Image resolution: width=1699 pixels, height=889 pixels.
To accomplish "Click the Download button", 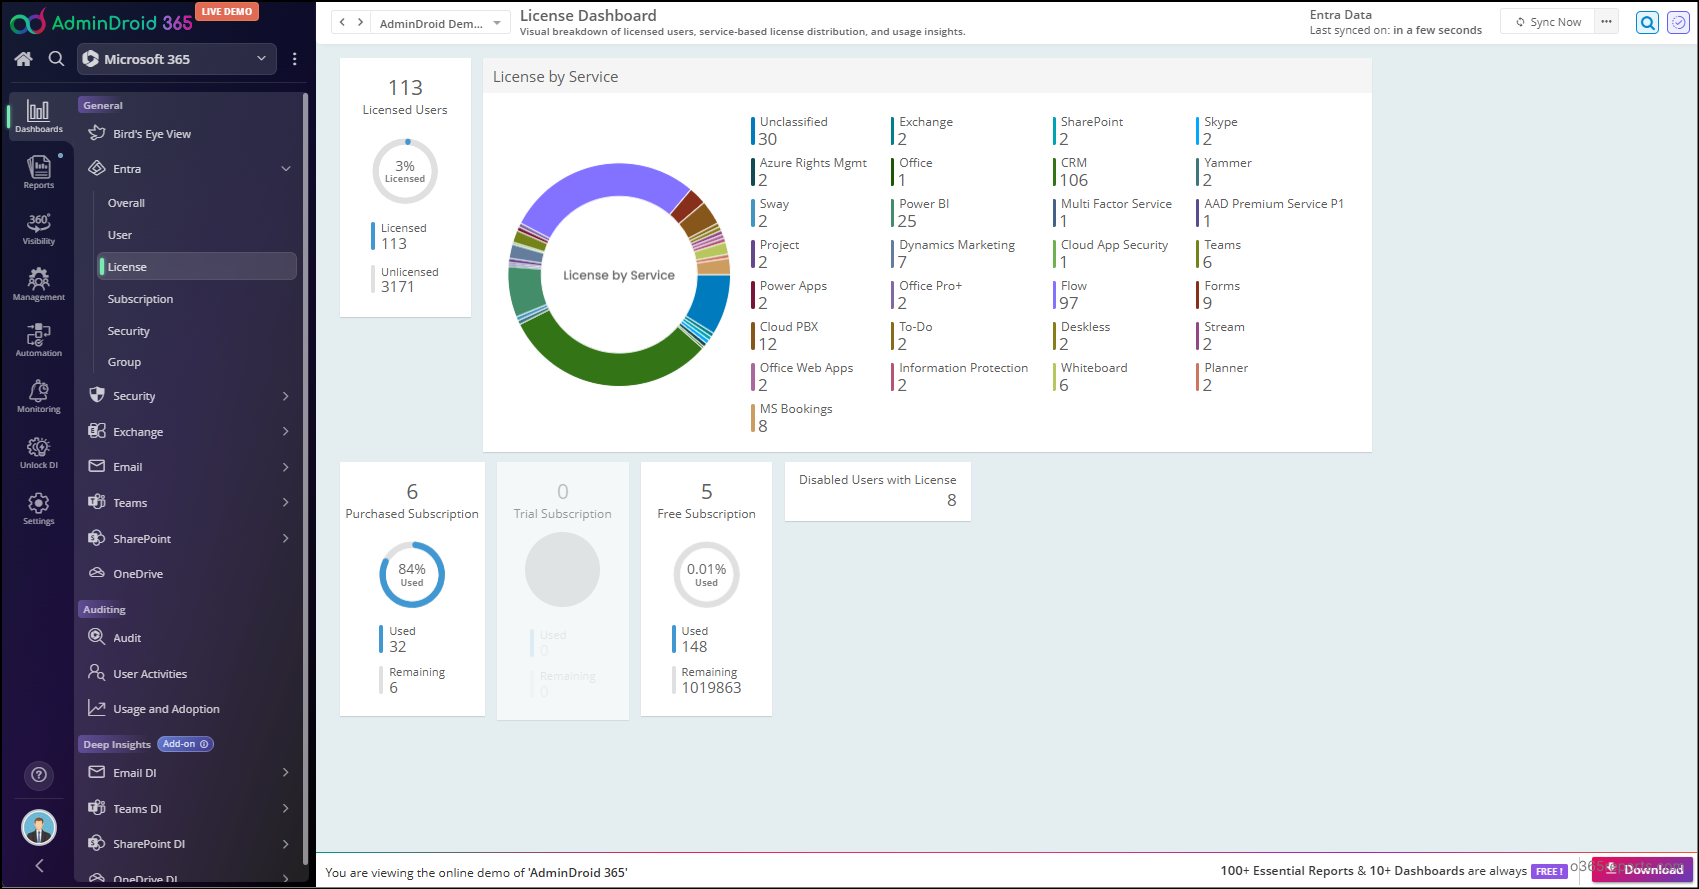I will [1642, 869].
